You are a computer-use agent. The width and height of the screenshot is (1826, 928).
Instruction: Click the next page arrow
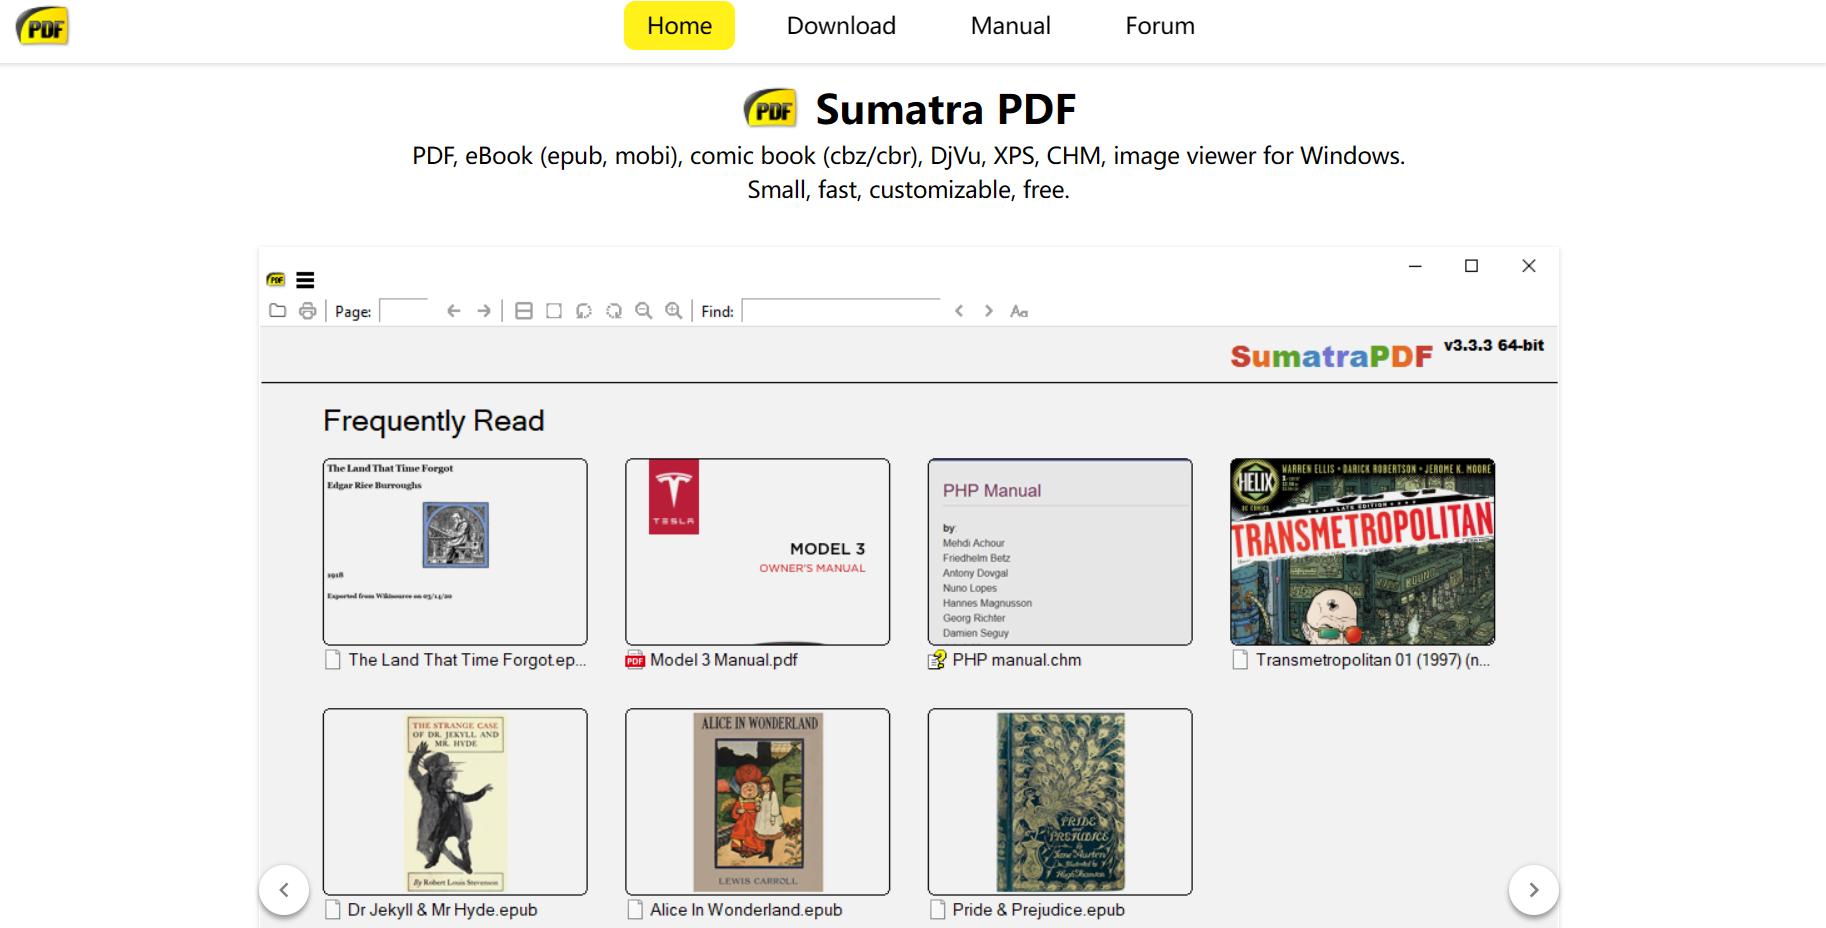point(484,311)
